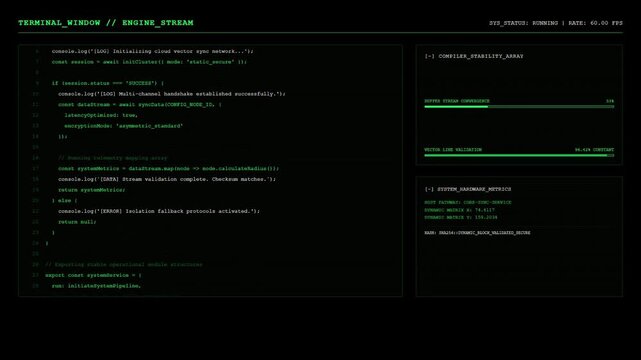
Task: Click the "if (session.status === 'SUCCESS')" line
Action: click(x=108, y=83)
